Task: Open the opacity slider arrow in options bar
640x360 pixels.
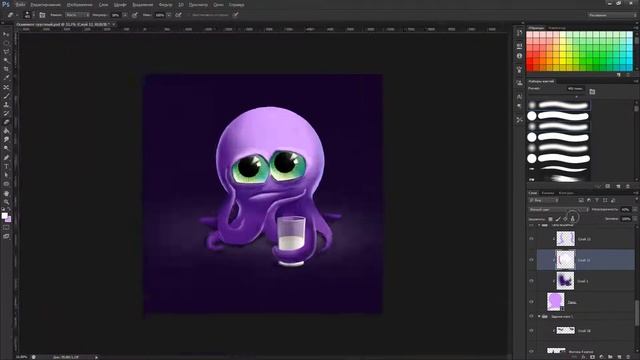Action: 125,15
